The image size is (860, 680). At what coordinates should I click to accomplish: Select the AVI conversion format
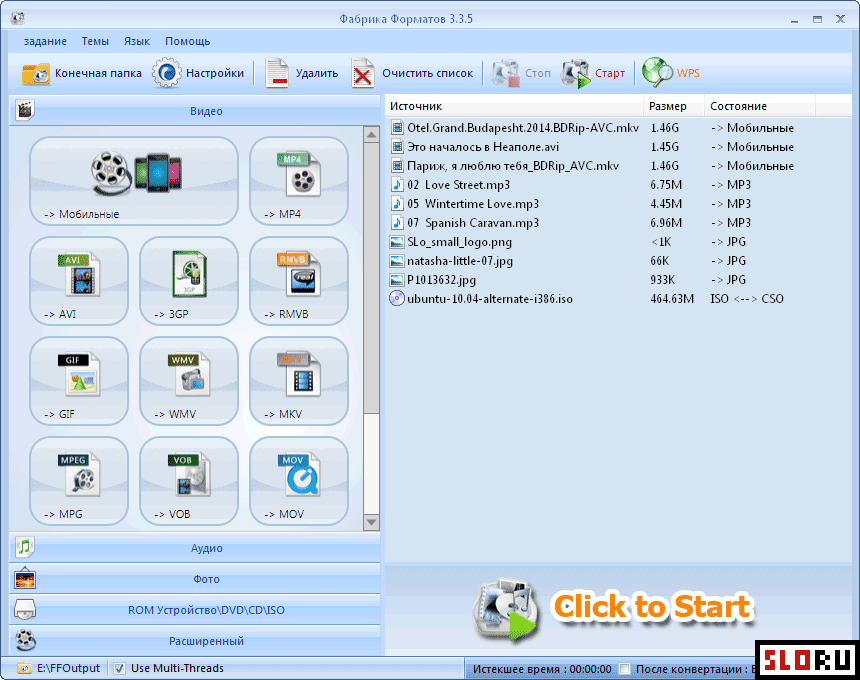pos(79,281)
